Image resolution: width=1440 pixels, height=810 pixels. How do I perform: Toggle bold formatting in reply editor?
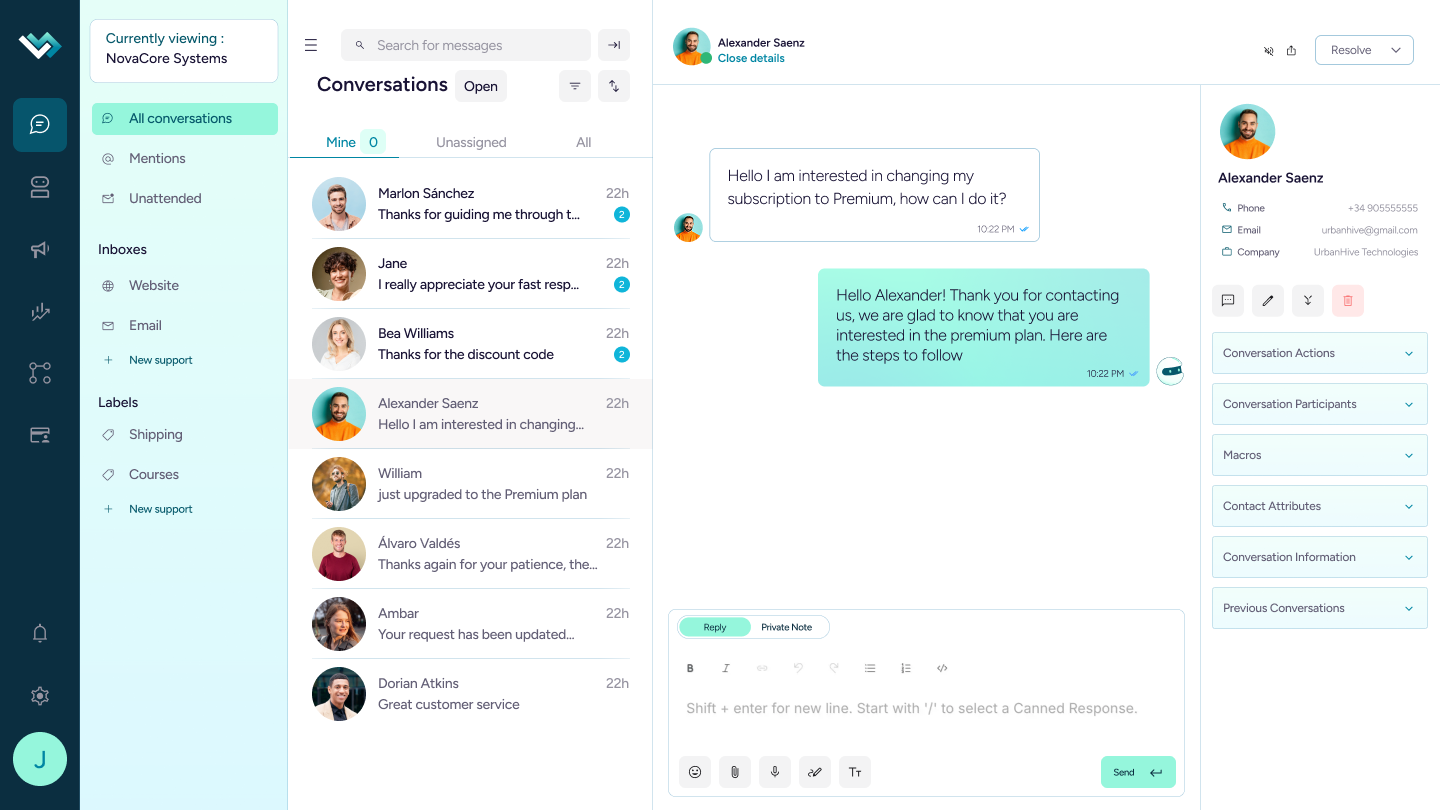pos(690,668)
